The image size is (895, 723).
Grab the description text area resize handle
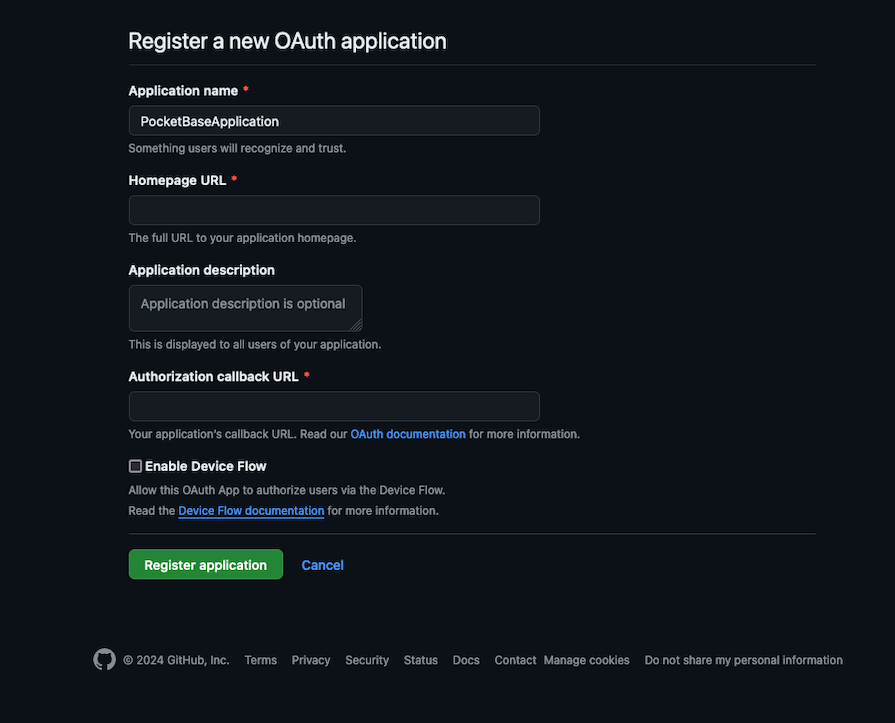(357, 326)
